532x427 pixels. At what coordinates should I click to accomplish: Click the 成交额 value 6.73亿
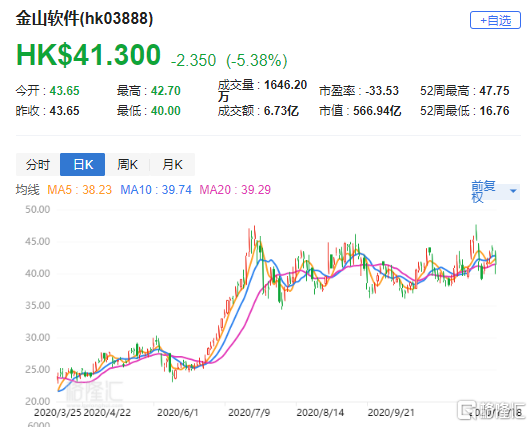[281, 111]
